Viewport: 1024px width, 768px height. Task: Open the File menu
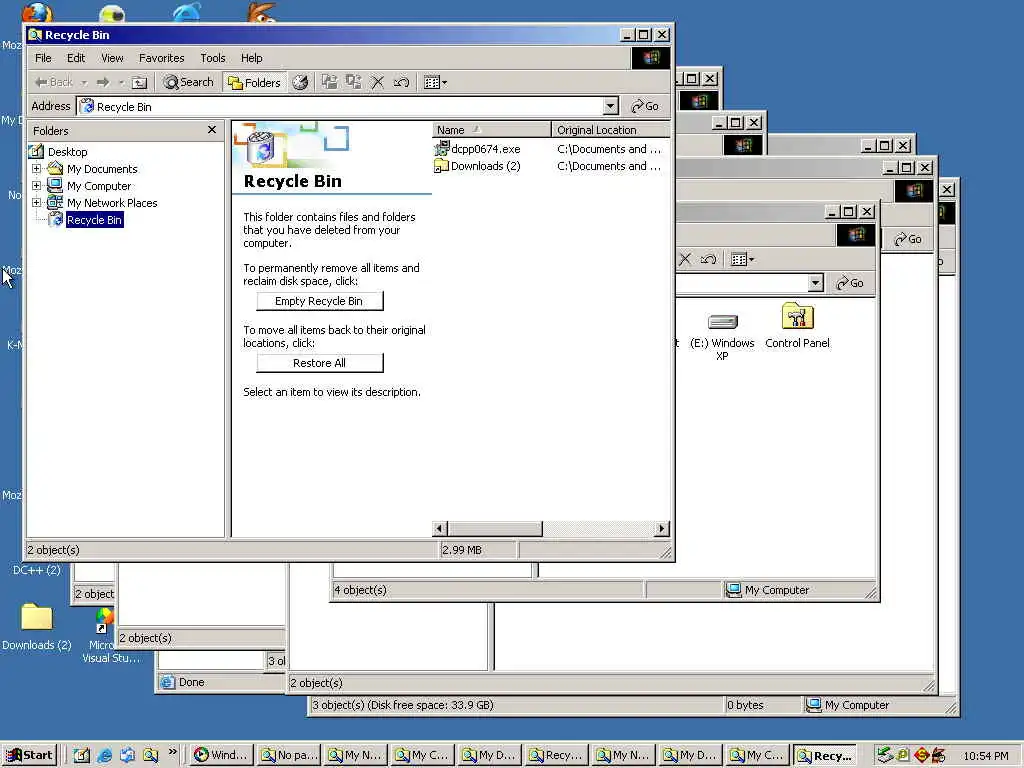(43, 58)
